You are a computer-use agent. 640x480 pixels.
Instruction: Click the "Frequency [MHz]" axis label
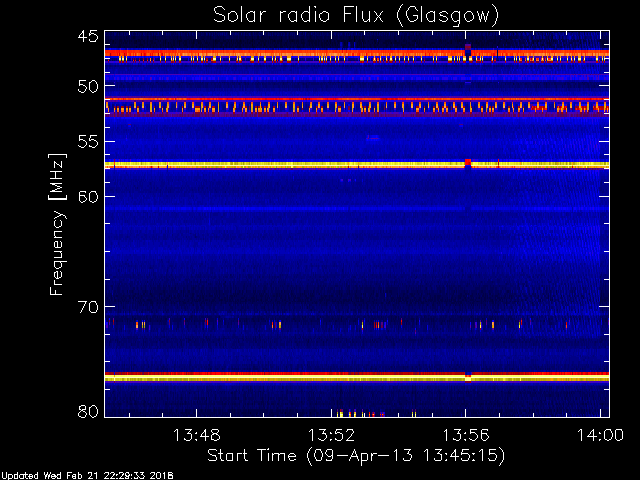(57, 224)
